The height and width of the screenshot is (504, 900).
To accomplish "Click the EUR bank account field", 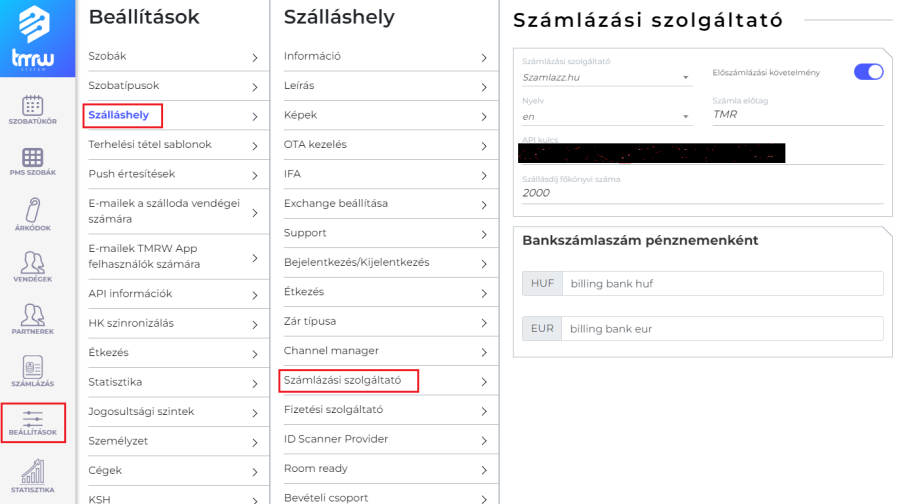I will (x=722, y=329).
